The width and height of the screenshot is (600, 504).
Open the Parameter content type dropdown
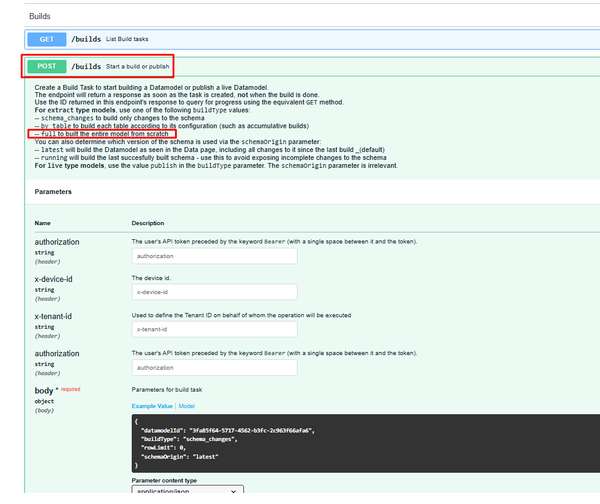coord(187,492)
